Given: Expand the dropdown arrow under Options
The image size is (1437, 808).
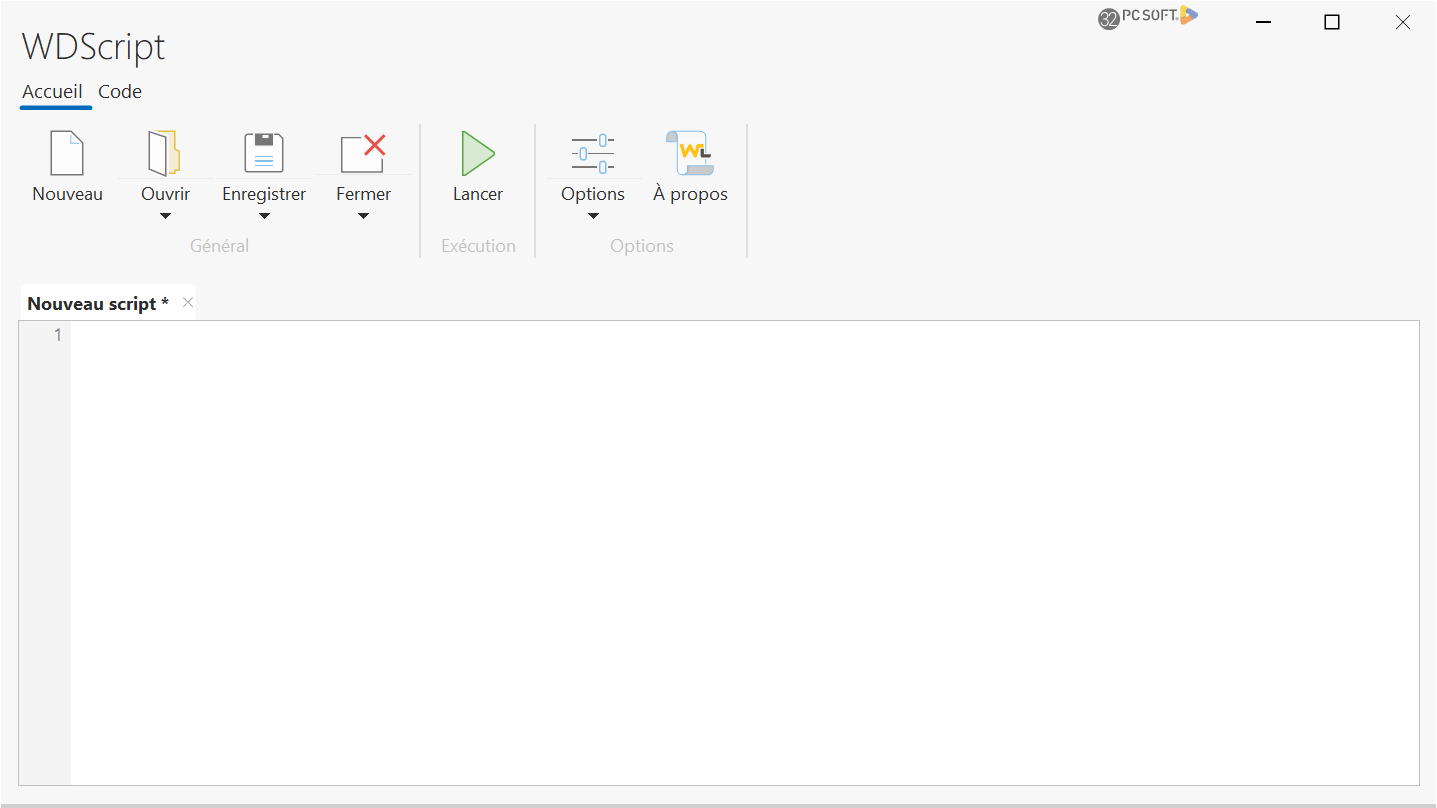Looking at the screenshot, I should click(593, 216).
